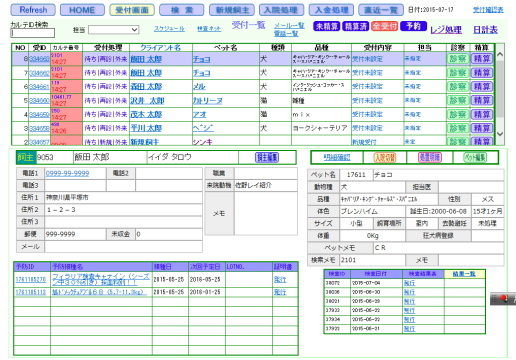Click 発行 for exam dated 2015-07-04
Screen dimensions: 516x360
409,283
